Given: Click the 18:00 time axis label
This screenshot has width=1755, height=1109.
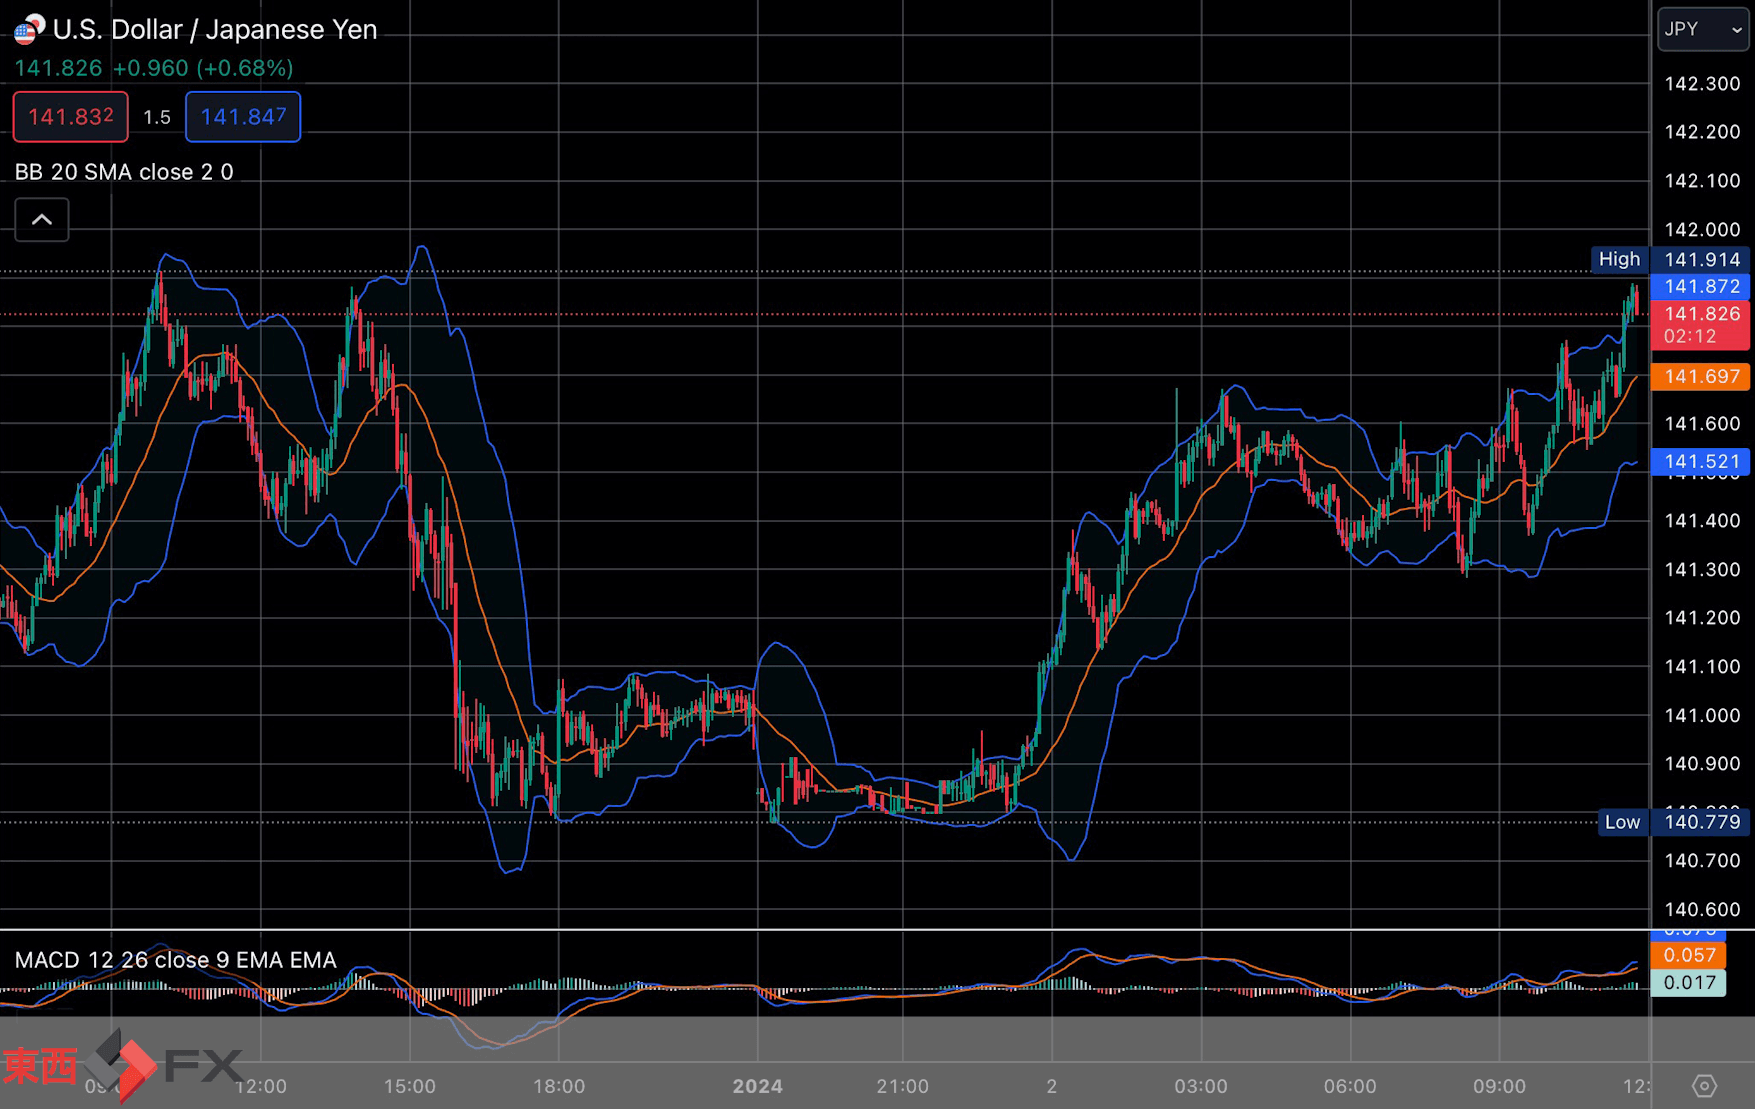Looking at the screenshot, I should click(559, 1086).
